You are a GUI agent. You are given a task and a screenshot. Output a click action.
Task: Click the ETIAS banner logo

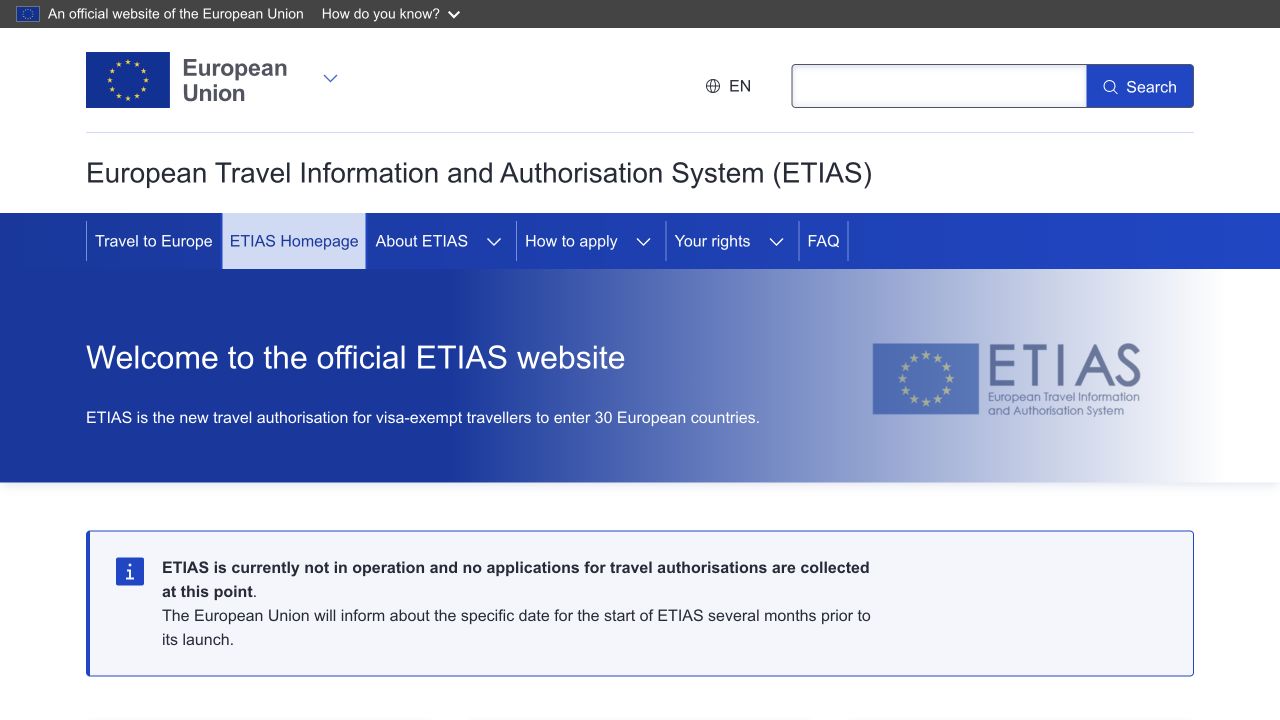pos(1006,379)
